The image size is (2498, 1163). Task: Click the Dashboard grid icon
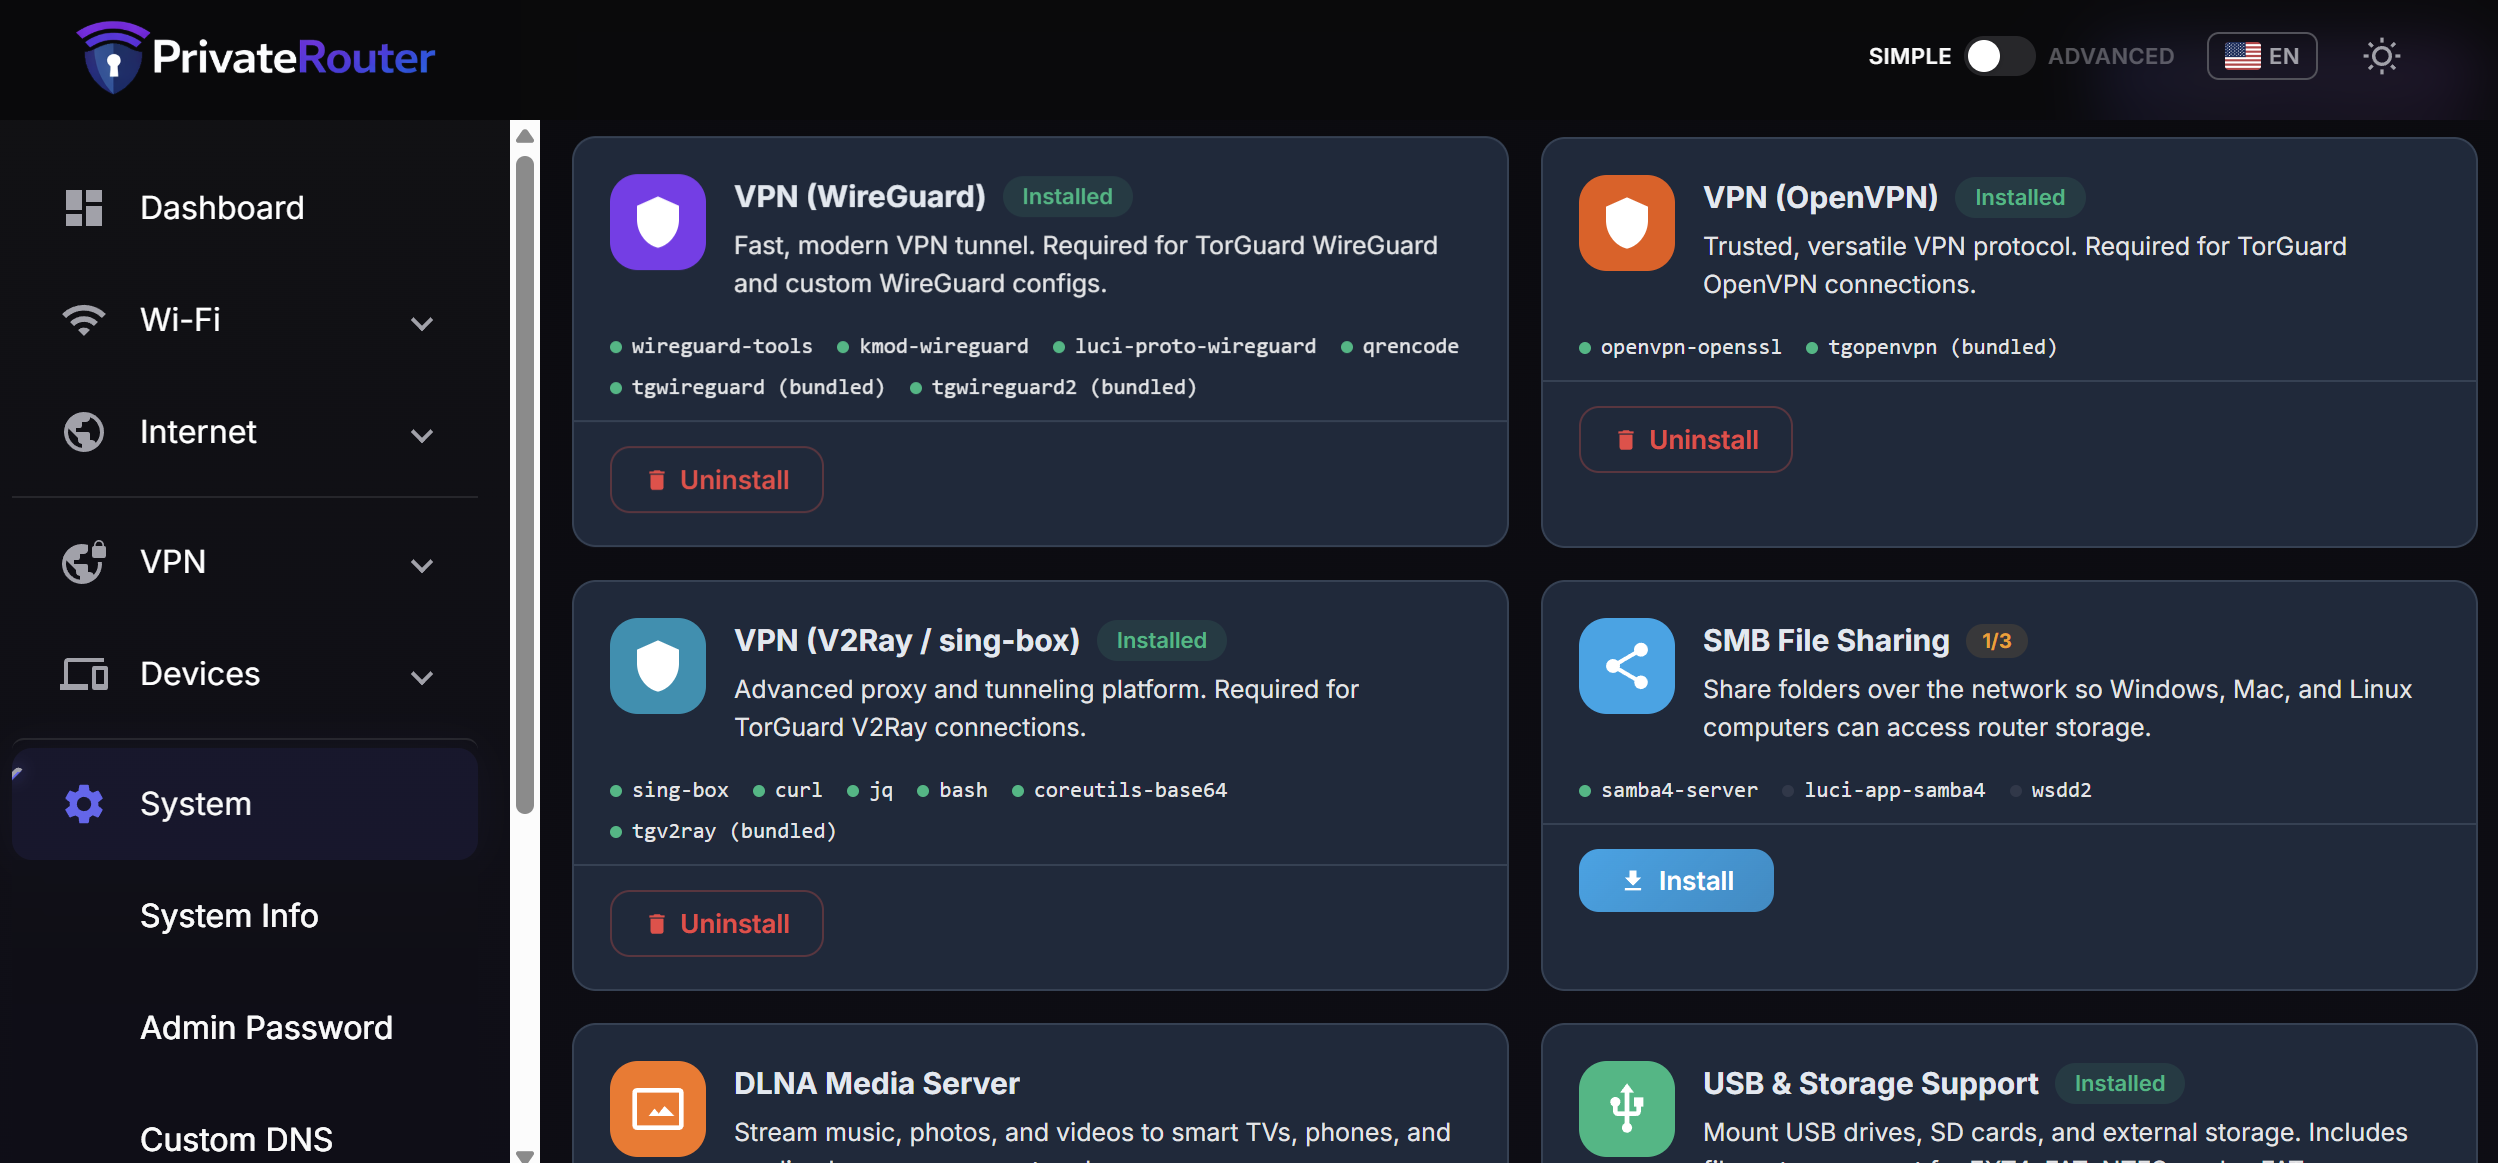84,208
